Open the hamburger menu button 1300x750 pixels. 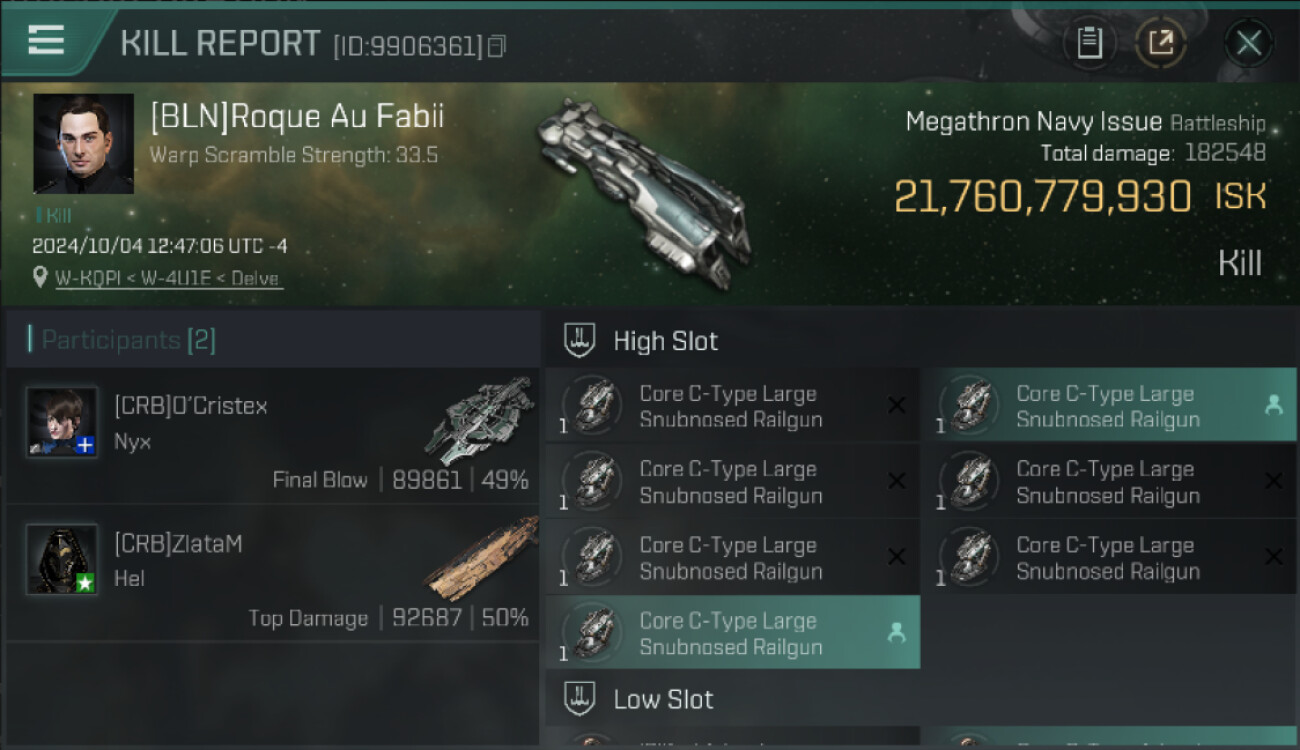[x=47, y=41]
